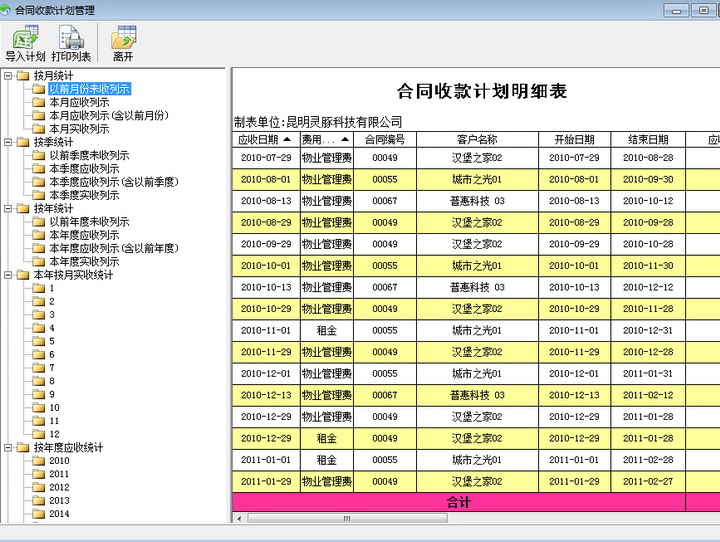Viewport: 720px width, 542px height.
Task: Click the 打印列表 print list icon
Action: tap(71, 44)
